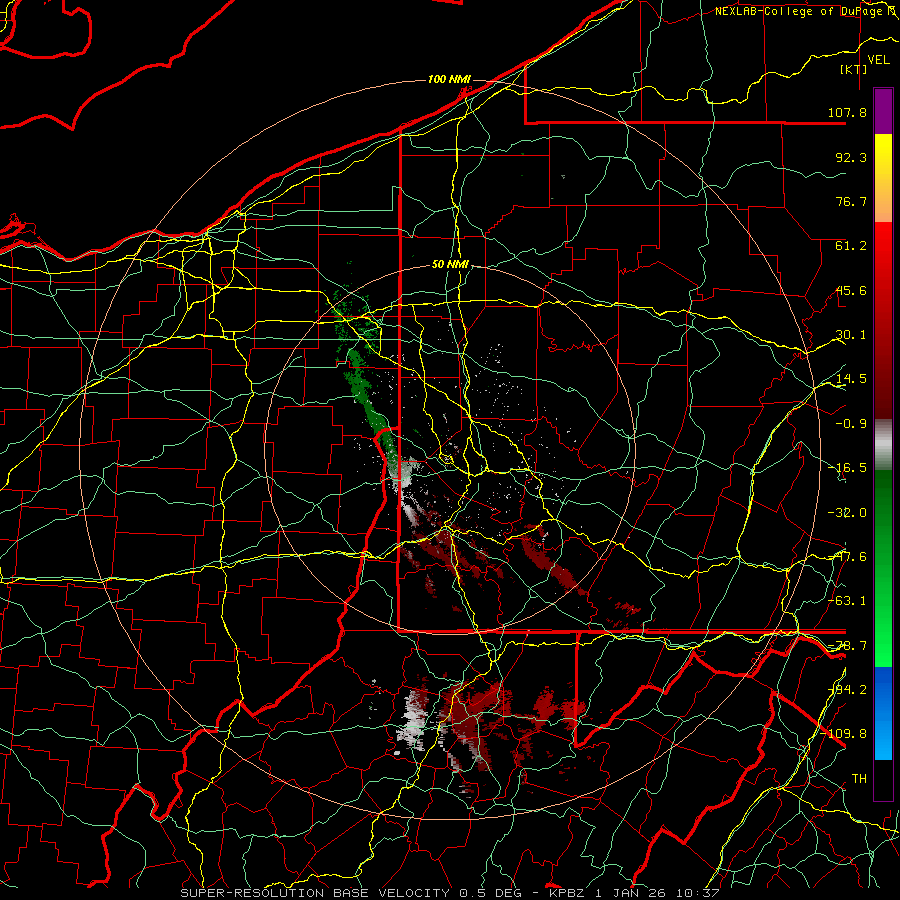
Task: Click the -109.8 scale value
Action: coord(844,734)
